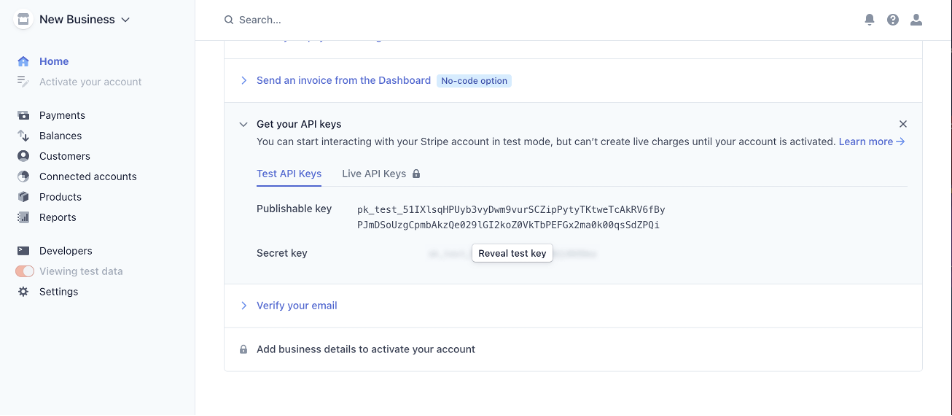Viewport: 952px width, 416px height.
Task: Open Products in the sidebar
Action: (x=60, y=197)
